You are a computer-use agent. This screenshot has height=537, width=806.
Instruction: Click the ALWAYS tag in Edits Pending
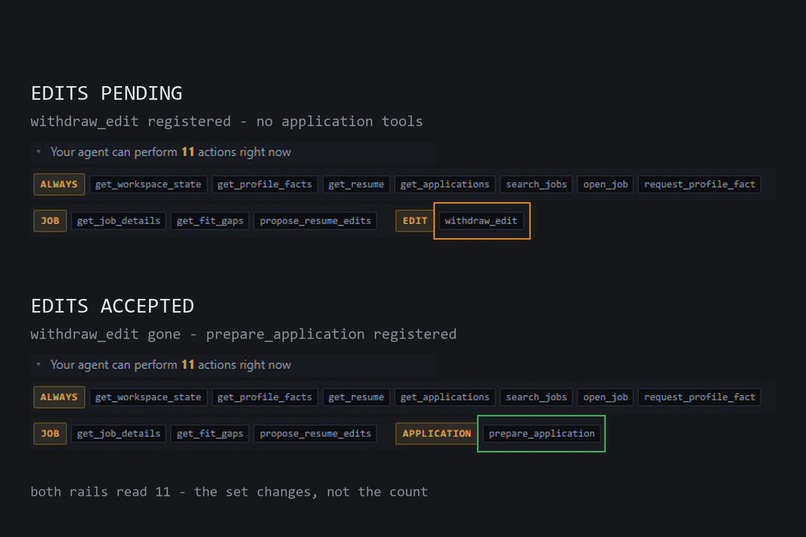click(x=59, y=184)
